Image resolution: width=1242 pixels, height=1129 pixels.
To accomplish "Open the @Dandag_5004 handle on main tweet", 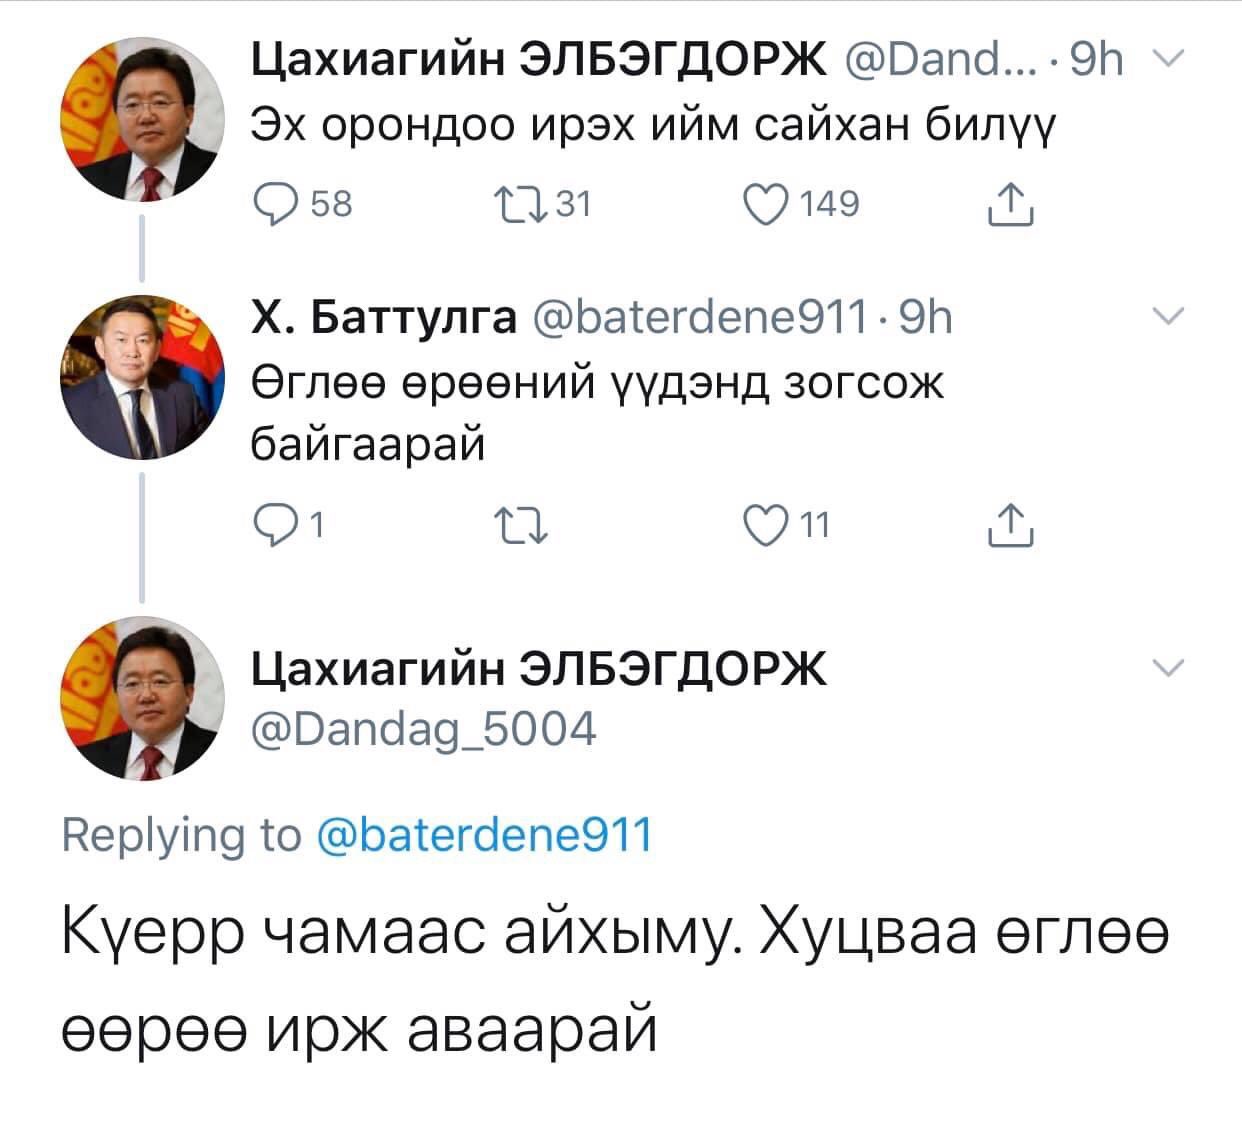I will (x=422, y=729).
